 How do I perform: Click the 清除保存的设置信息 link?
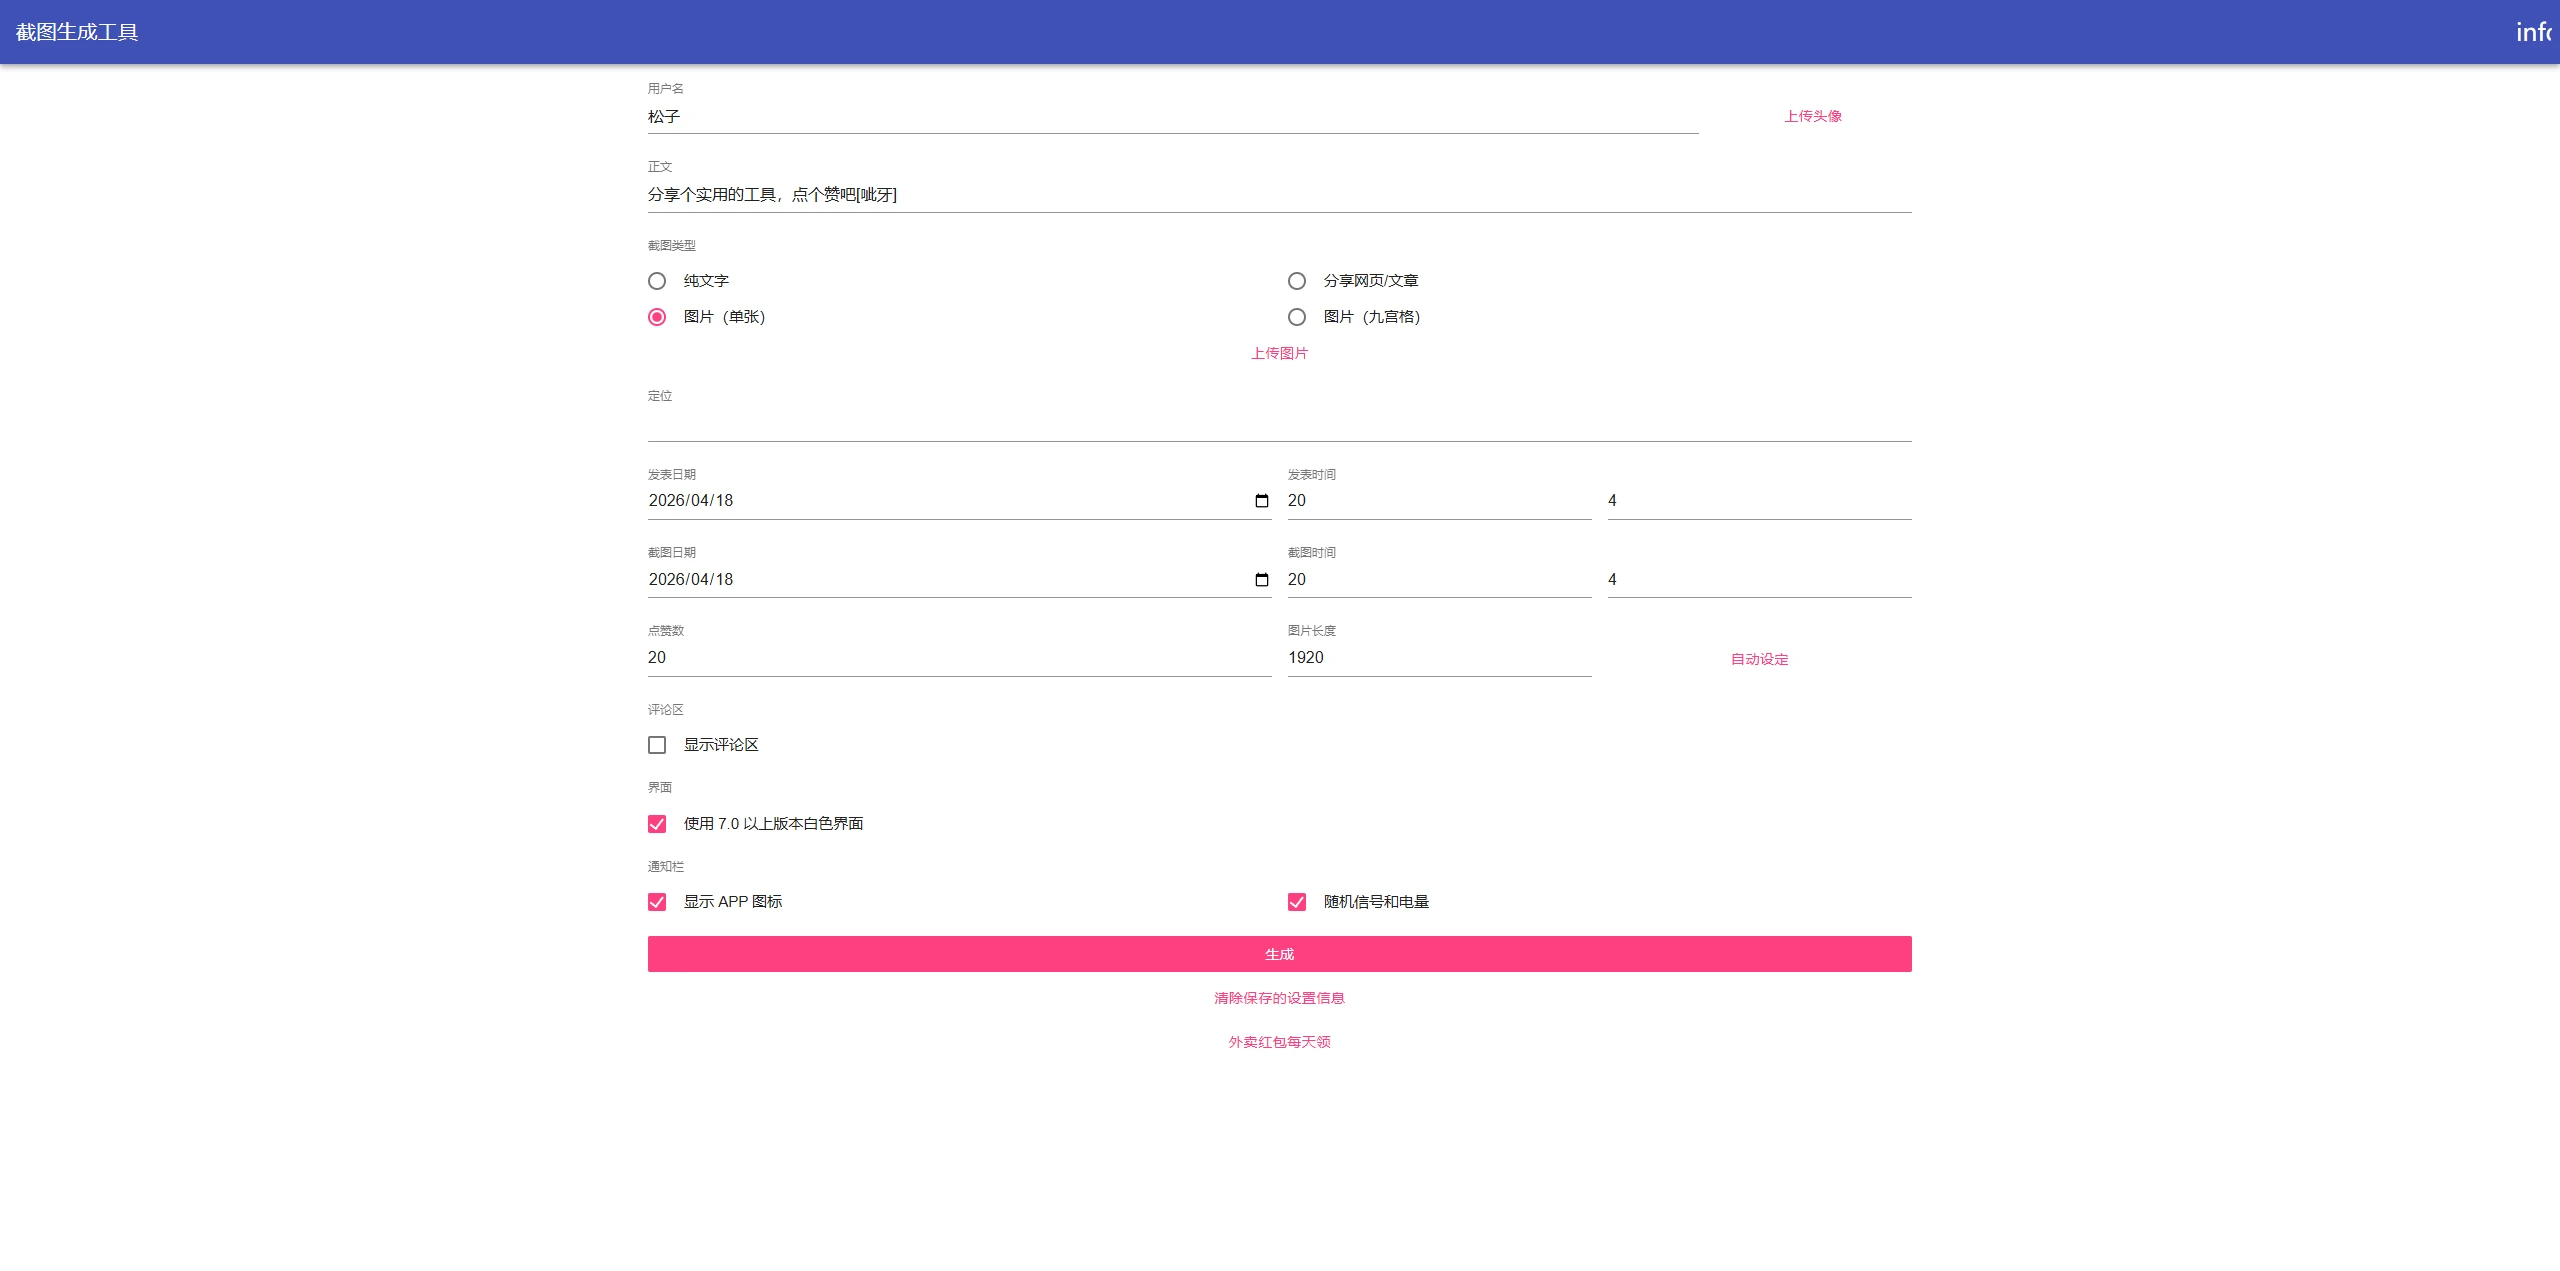[x=1279, y=998]
